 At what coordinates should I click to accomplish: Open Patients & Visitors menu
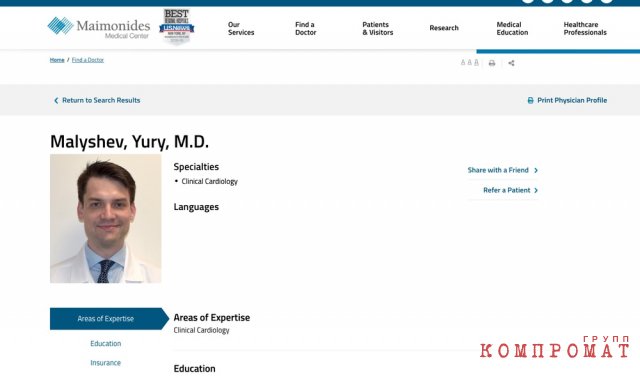coord(378,28)
